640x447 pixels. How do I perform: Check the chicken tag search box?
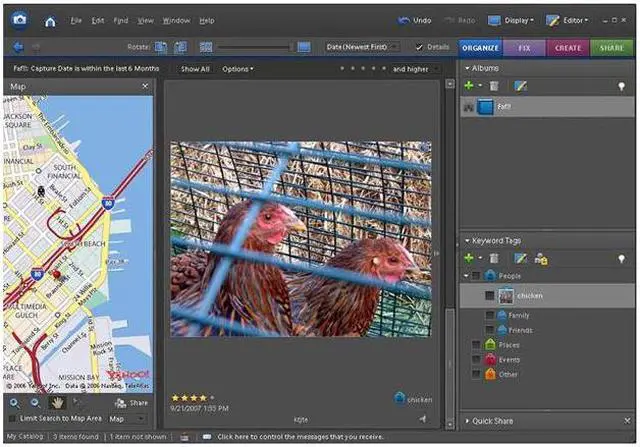coord(489,296)
